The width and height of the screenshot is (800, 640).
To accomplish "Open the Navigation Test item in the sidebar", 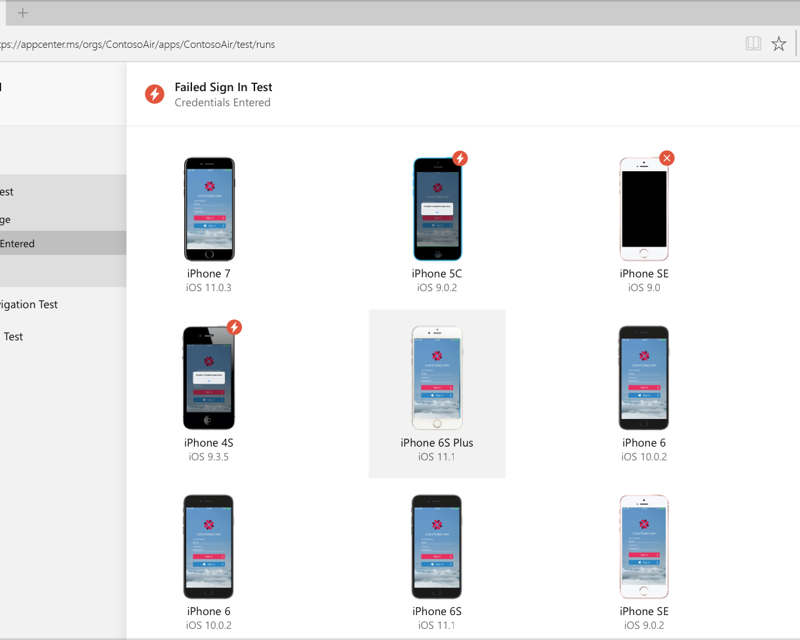I will tap(29, 304).
